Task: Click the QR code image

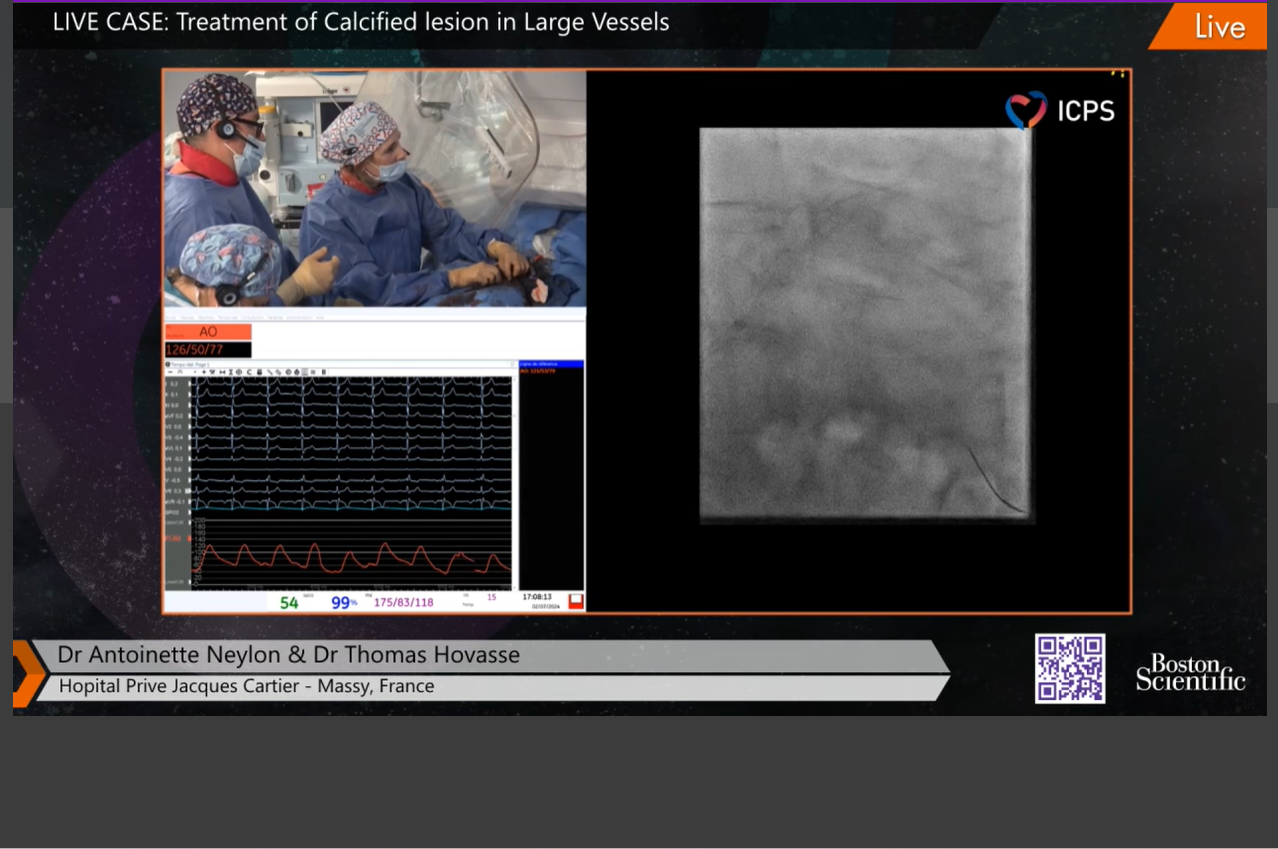Action: [x=1069, y=668]
